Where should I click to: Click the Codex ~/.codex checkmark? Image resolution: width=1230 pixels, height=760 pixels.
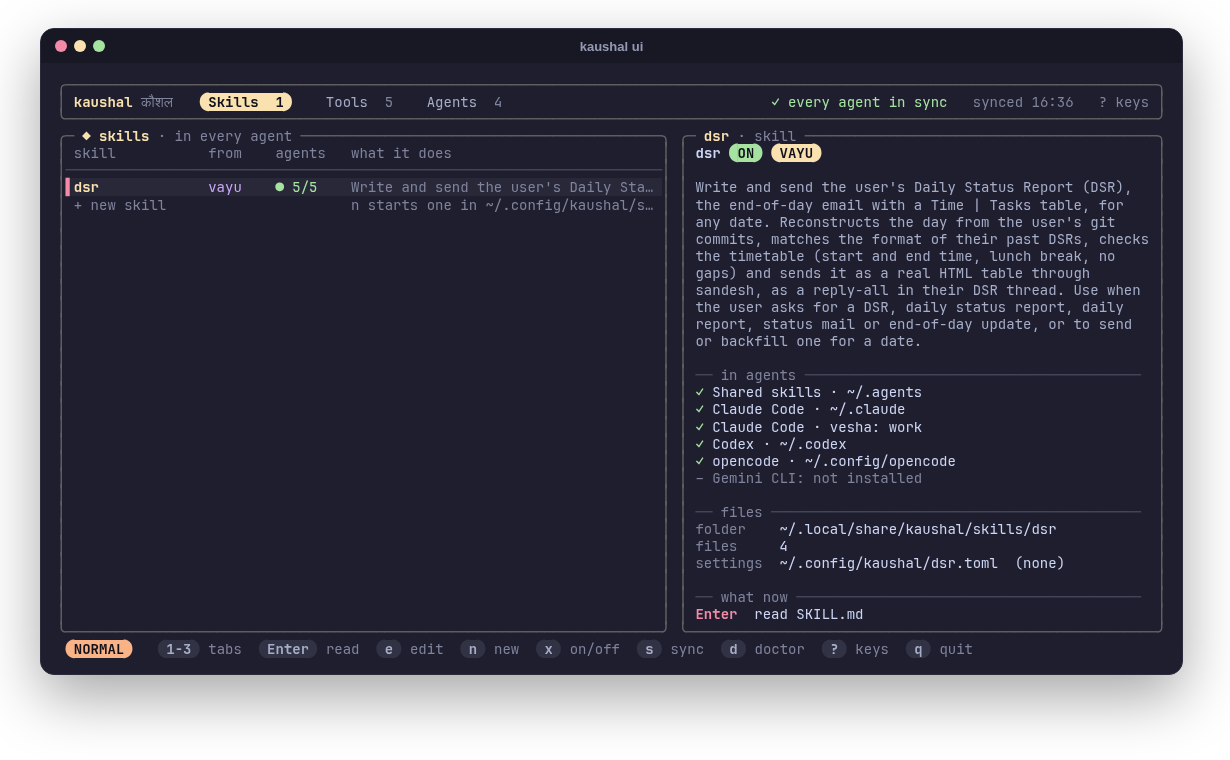click(700, 444)
